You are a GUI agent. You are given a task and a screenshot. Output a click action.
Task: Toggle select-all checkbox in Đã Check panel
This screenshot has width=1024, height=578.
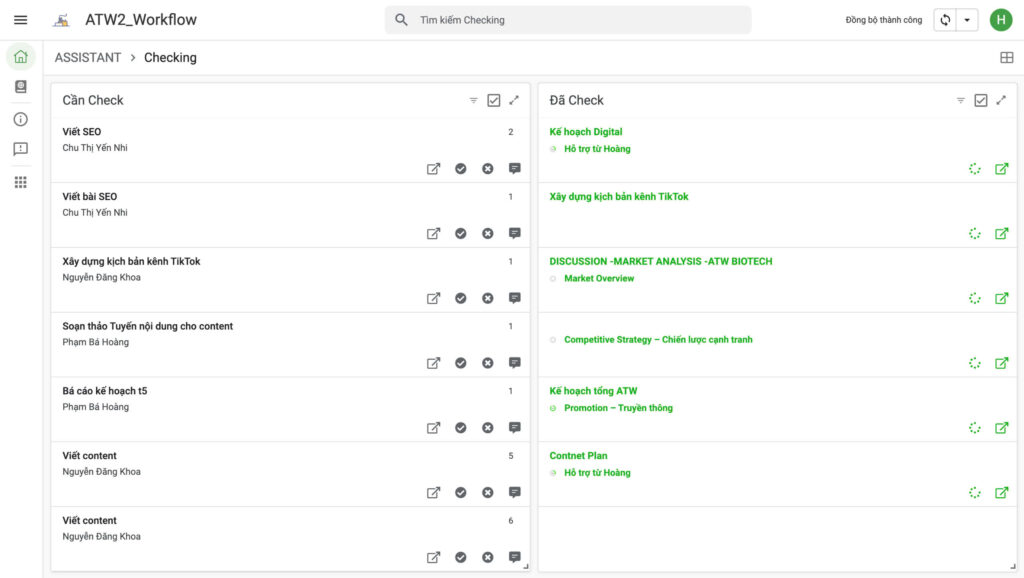(980, 100)
